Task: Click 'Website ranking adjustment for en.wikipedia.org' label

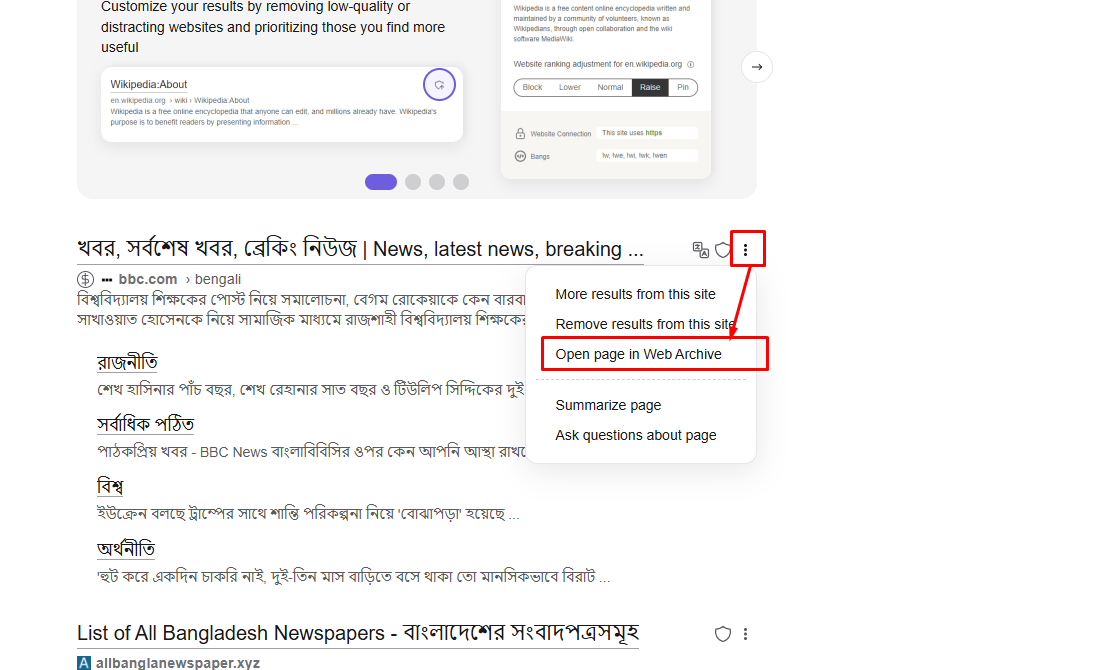Action: click(598, 65)
